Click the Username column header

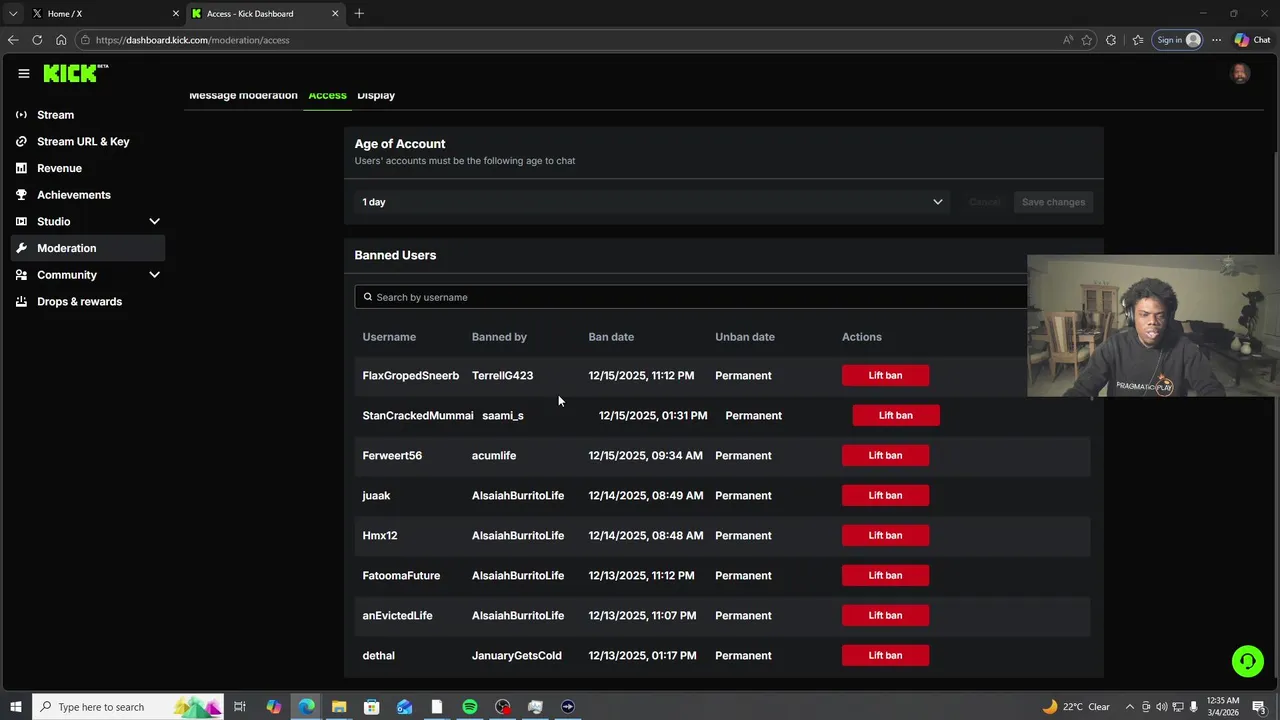(389, 337)
